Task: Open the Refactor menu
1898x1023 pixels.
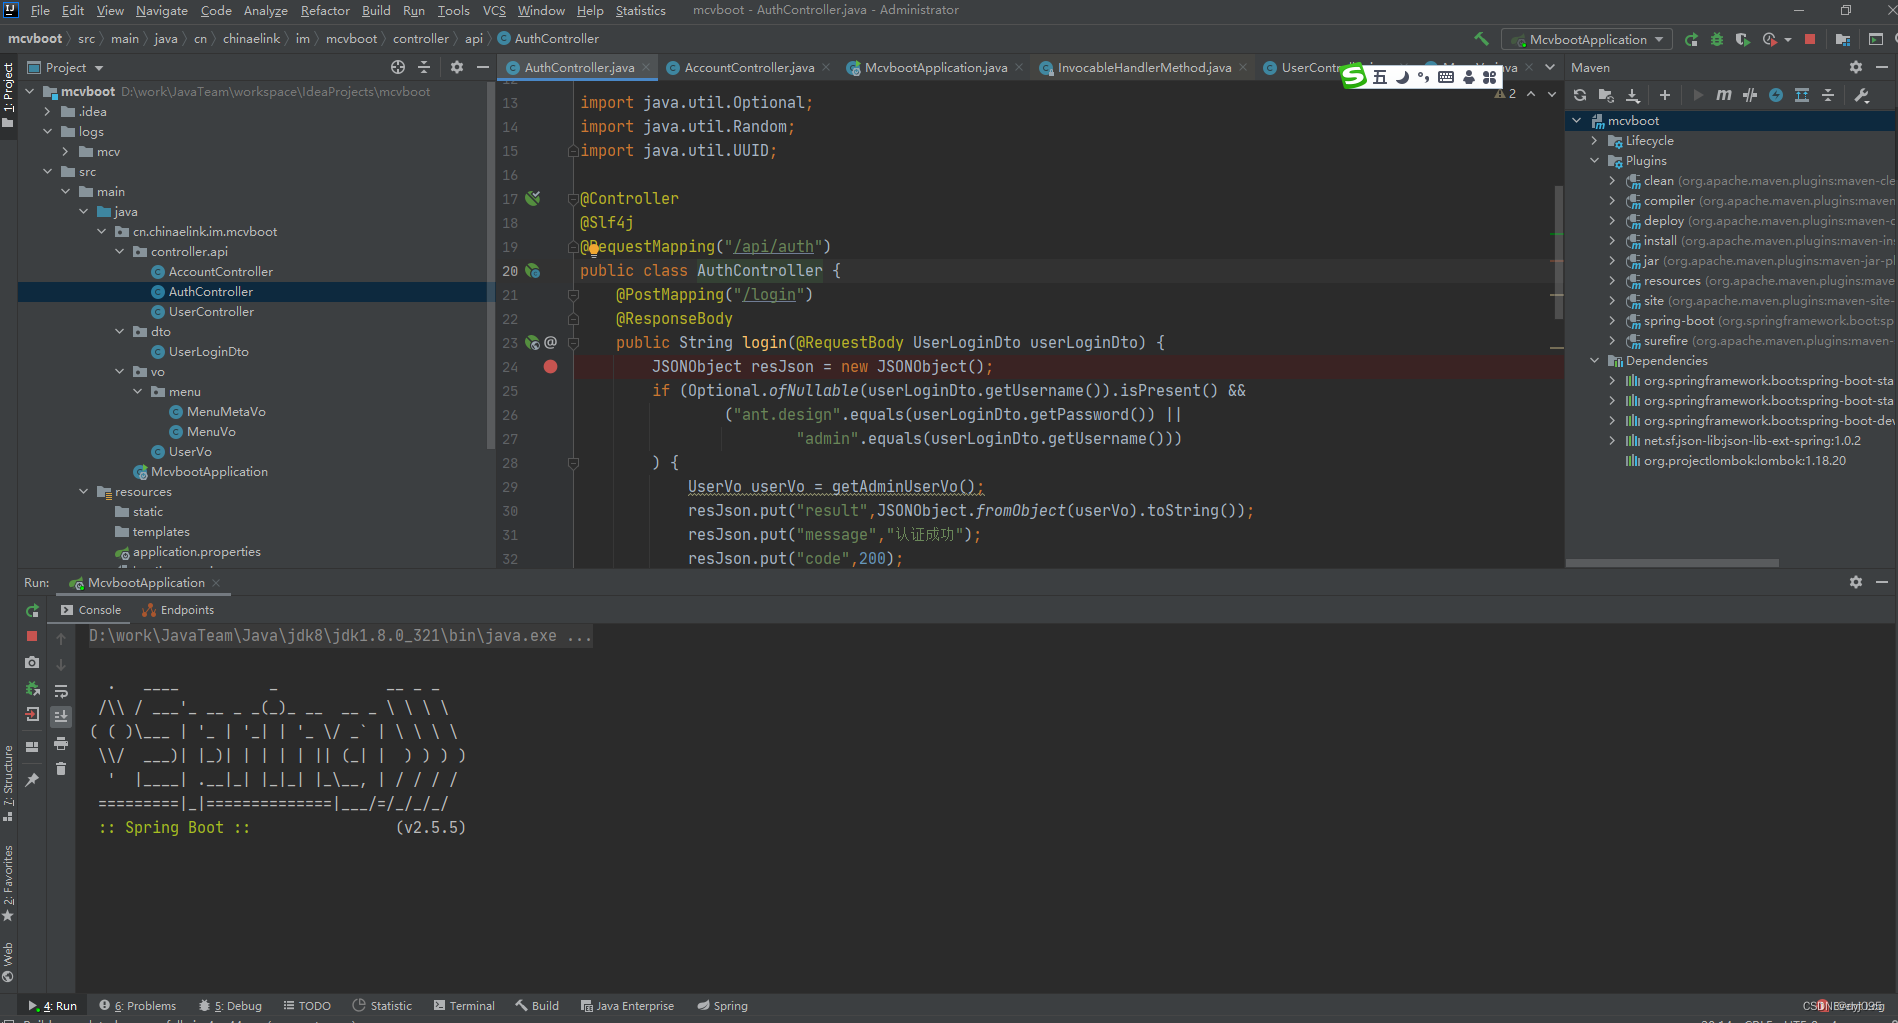Action: click(325, 10)
